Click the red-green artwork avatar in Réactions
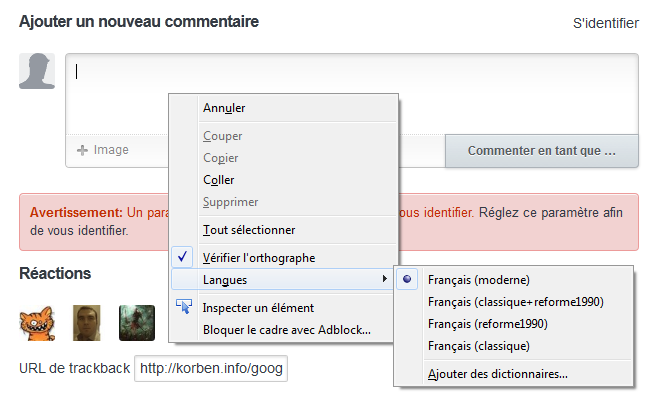The width and height of the screenshot is (659, 402). [137, 323]
